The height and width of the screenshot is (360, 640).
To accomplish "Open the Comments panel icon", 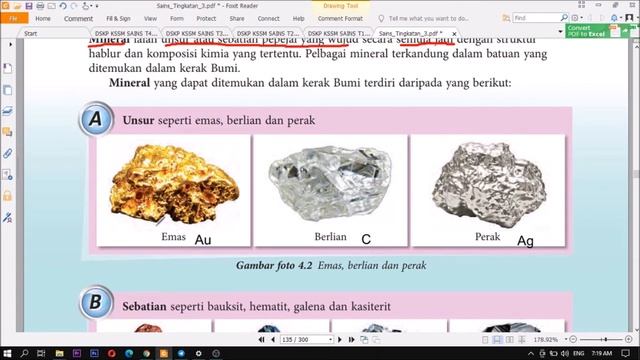I will coord(7,132).
